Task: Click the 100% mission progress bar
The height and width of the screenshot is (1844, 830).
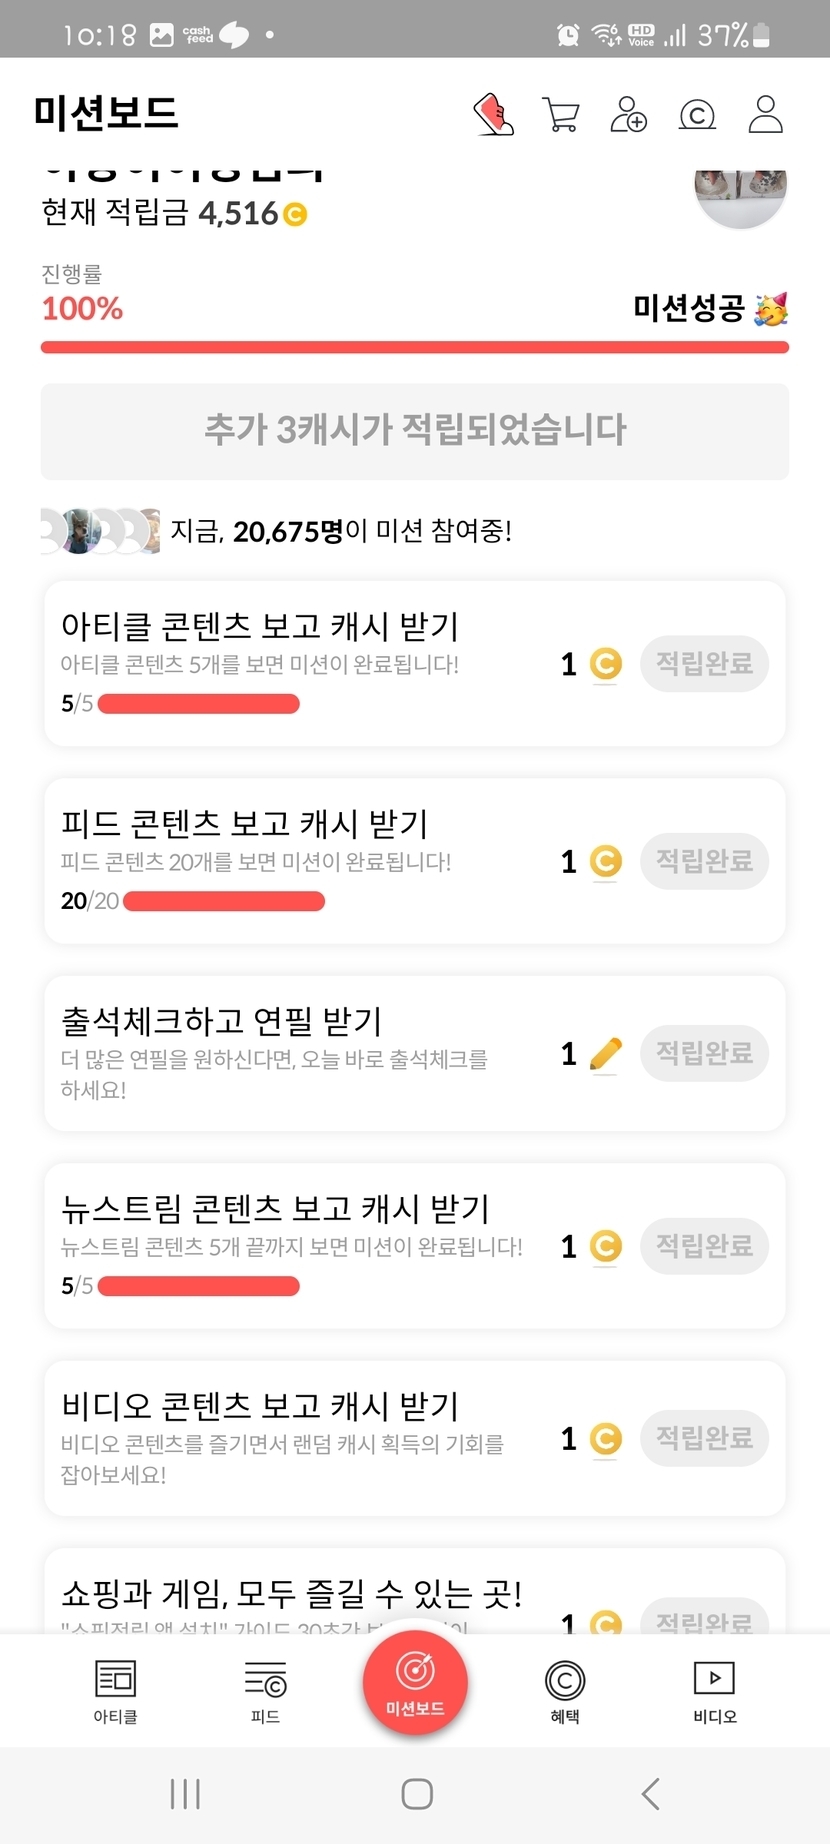Action: [415, 347]
